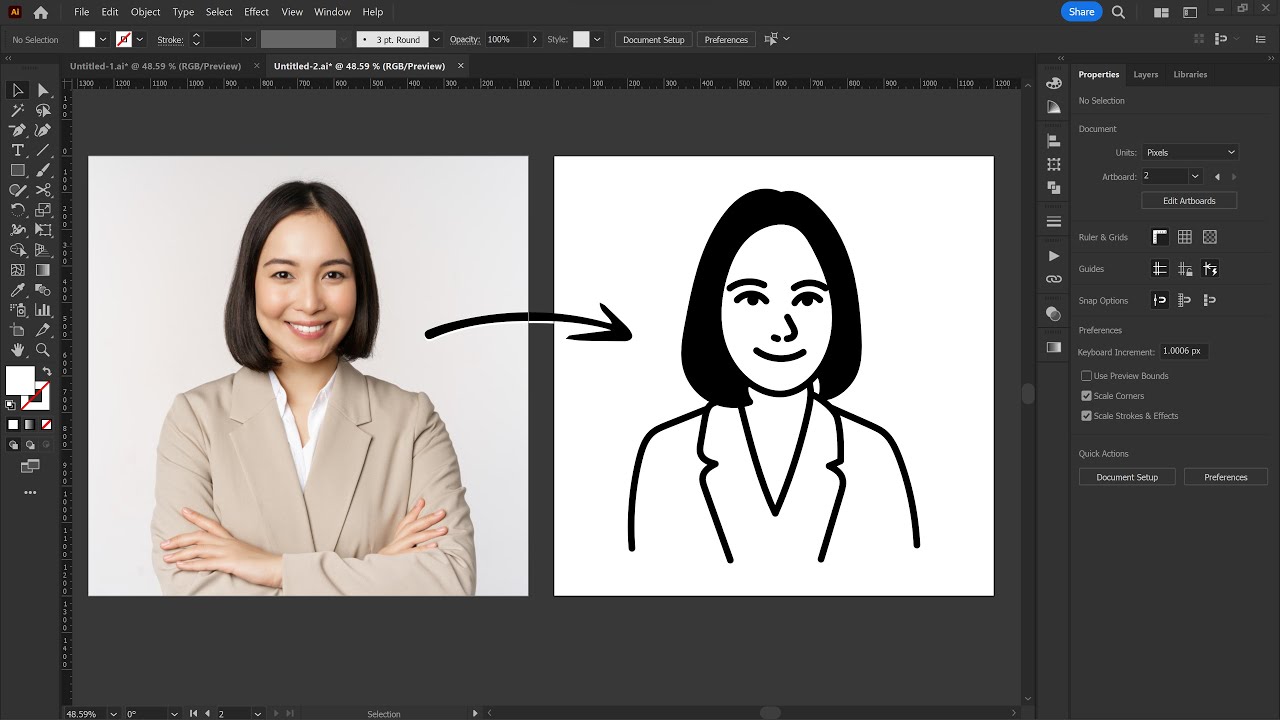Select the Pen tool

[x=17, y=130]
